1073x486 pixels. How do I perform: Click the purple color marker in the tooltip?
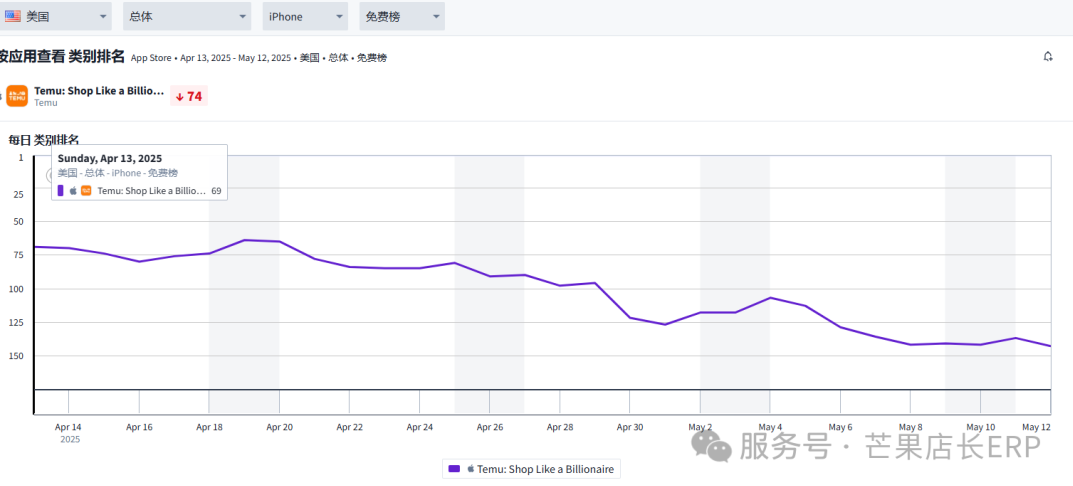coord(60,191)
